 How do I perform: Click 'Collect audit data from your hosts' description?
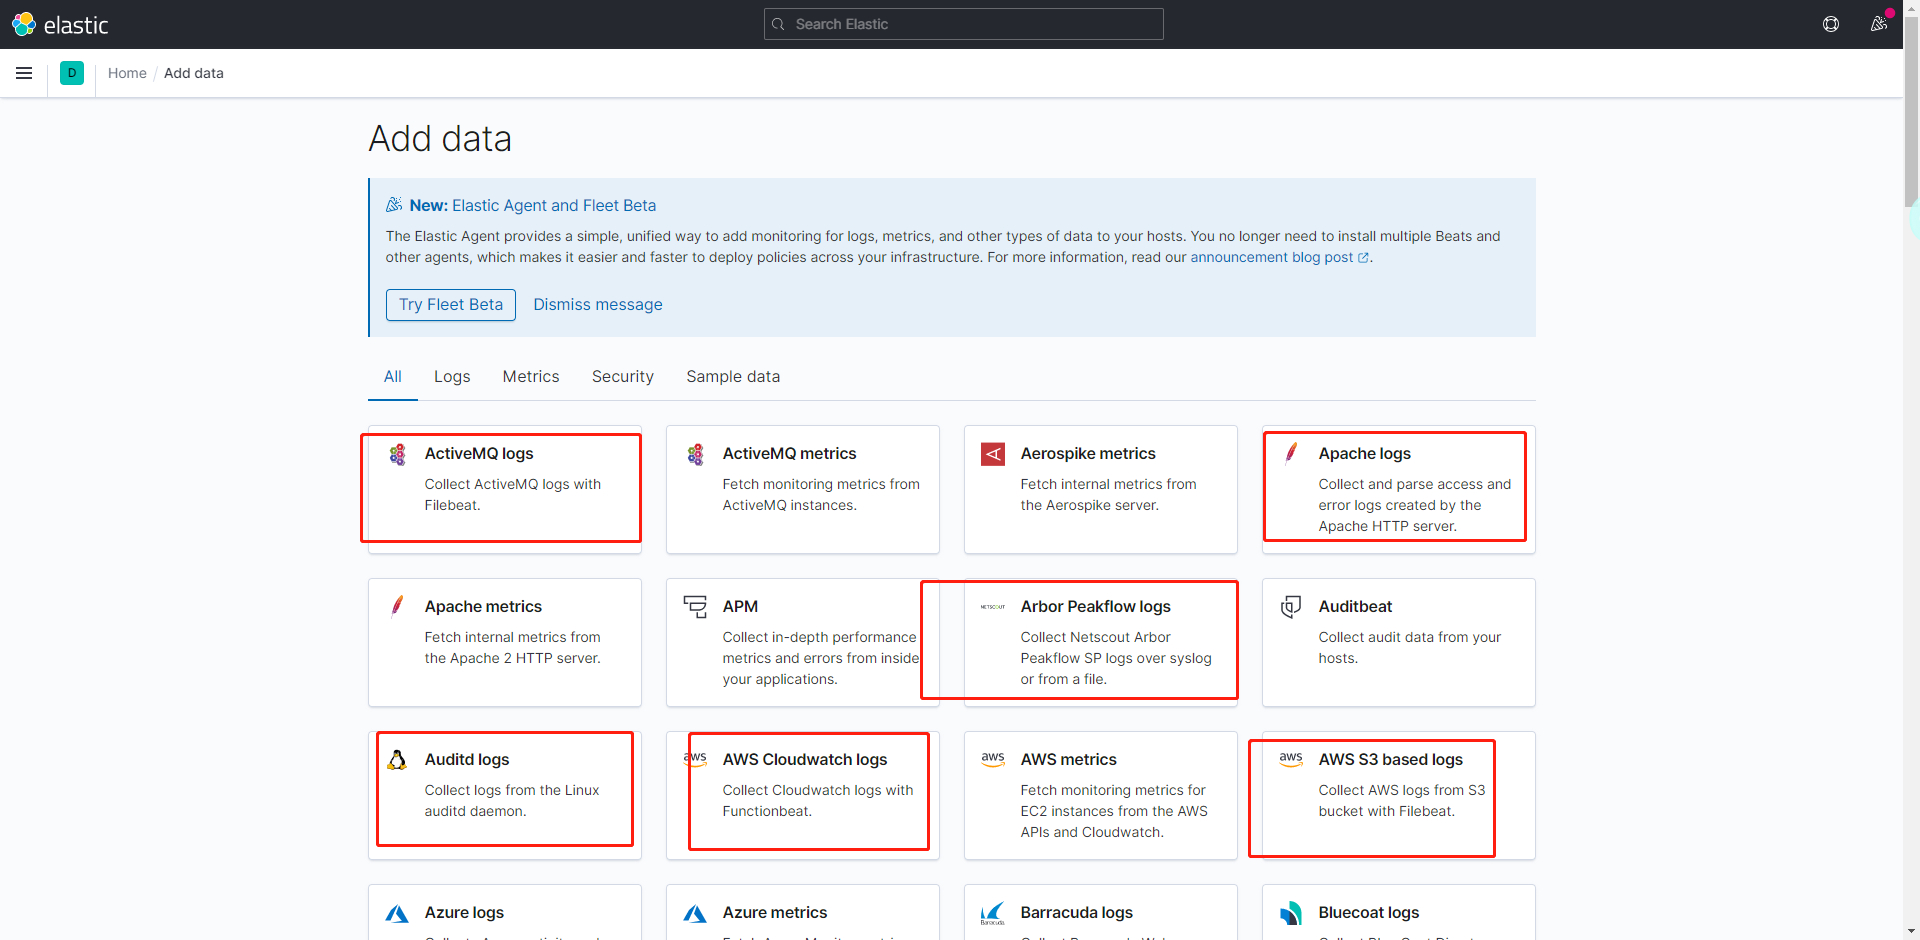point(1410,648)
